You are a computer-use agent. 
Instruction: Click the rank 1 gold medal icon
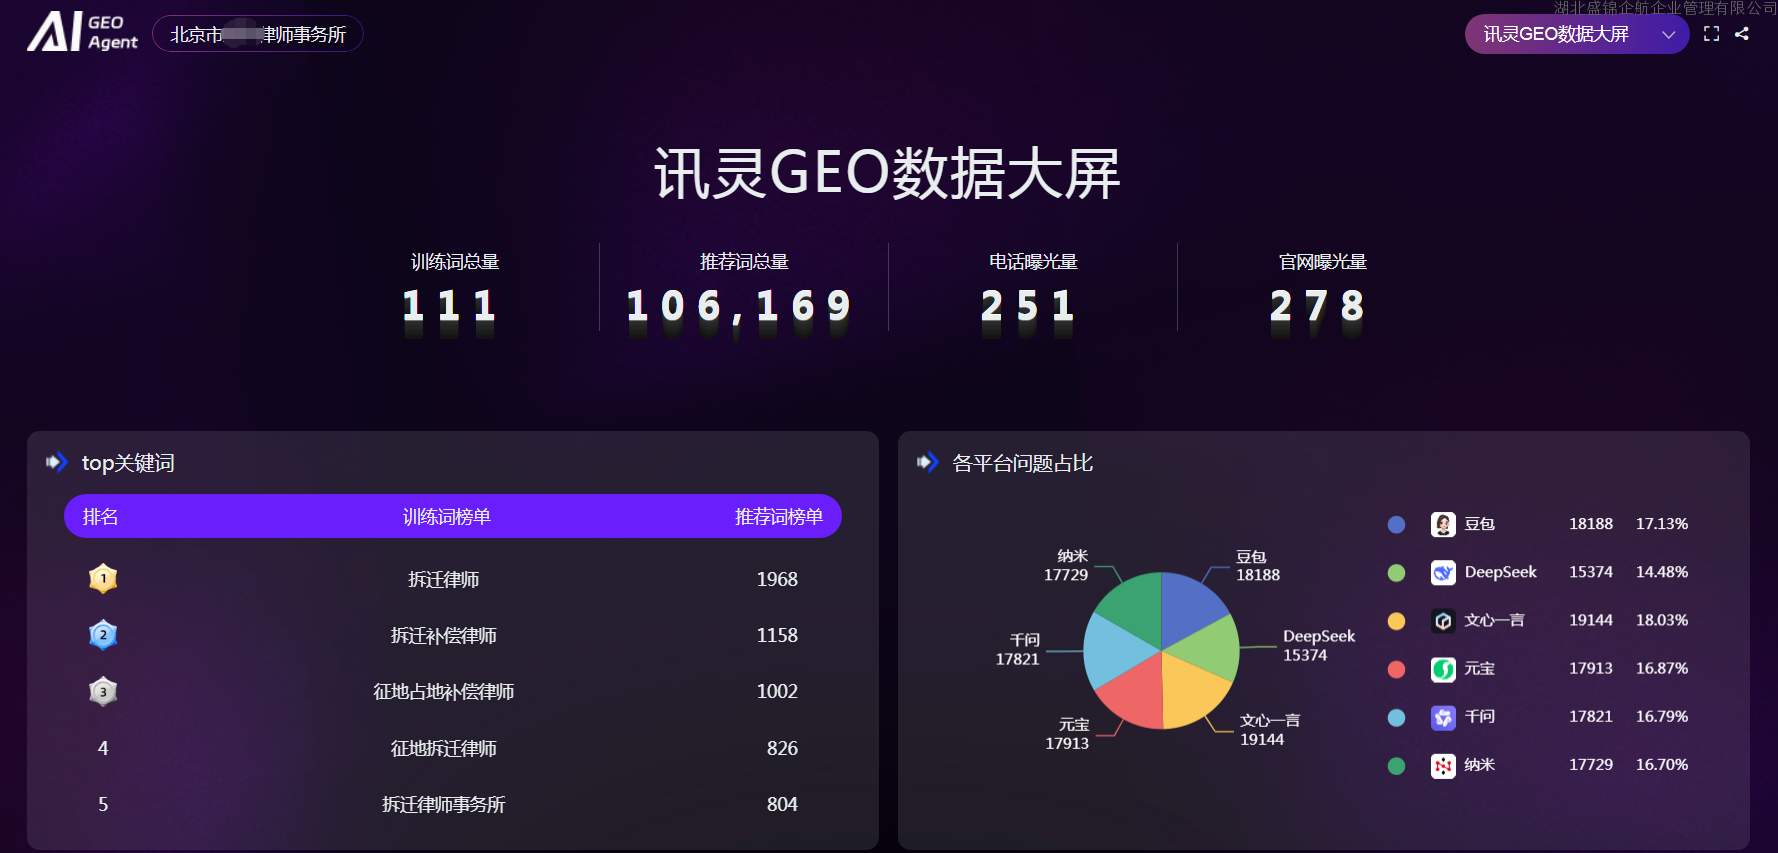pyautogui.click(x=103, y=578)
